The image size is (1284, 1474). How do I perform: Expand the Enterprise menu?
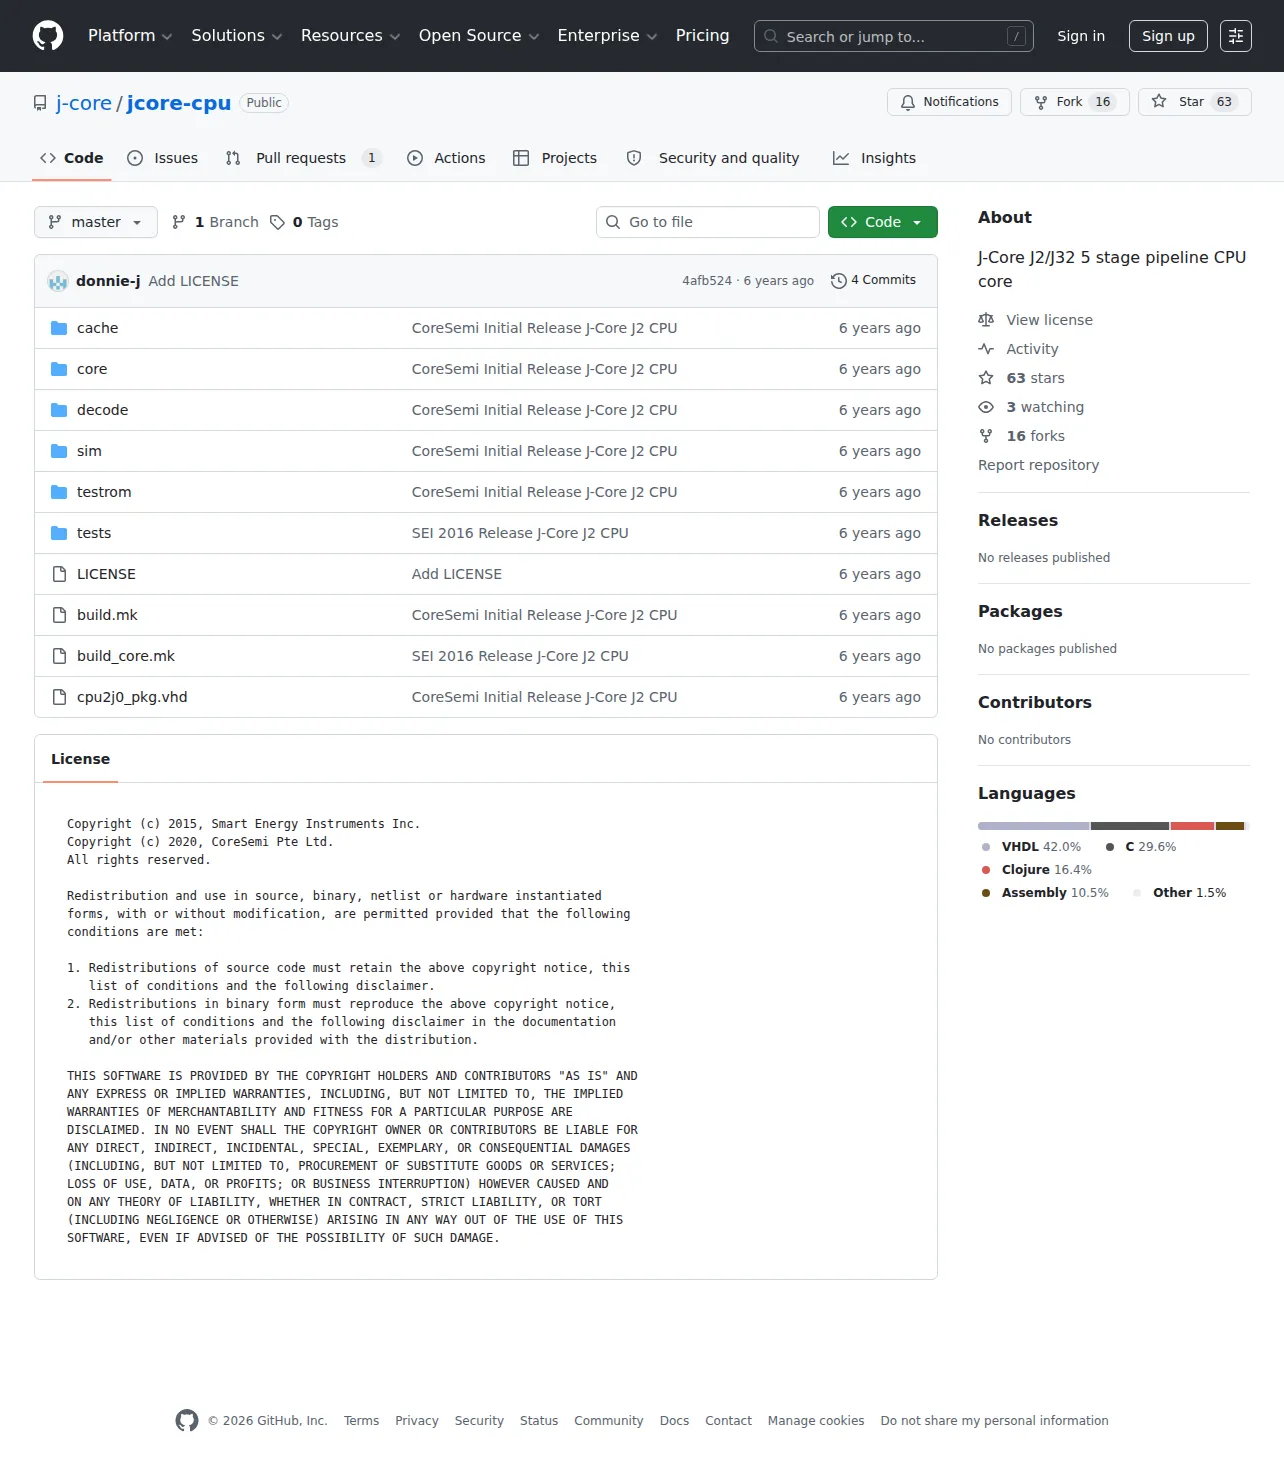click(607, 36)
